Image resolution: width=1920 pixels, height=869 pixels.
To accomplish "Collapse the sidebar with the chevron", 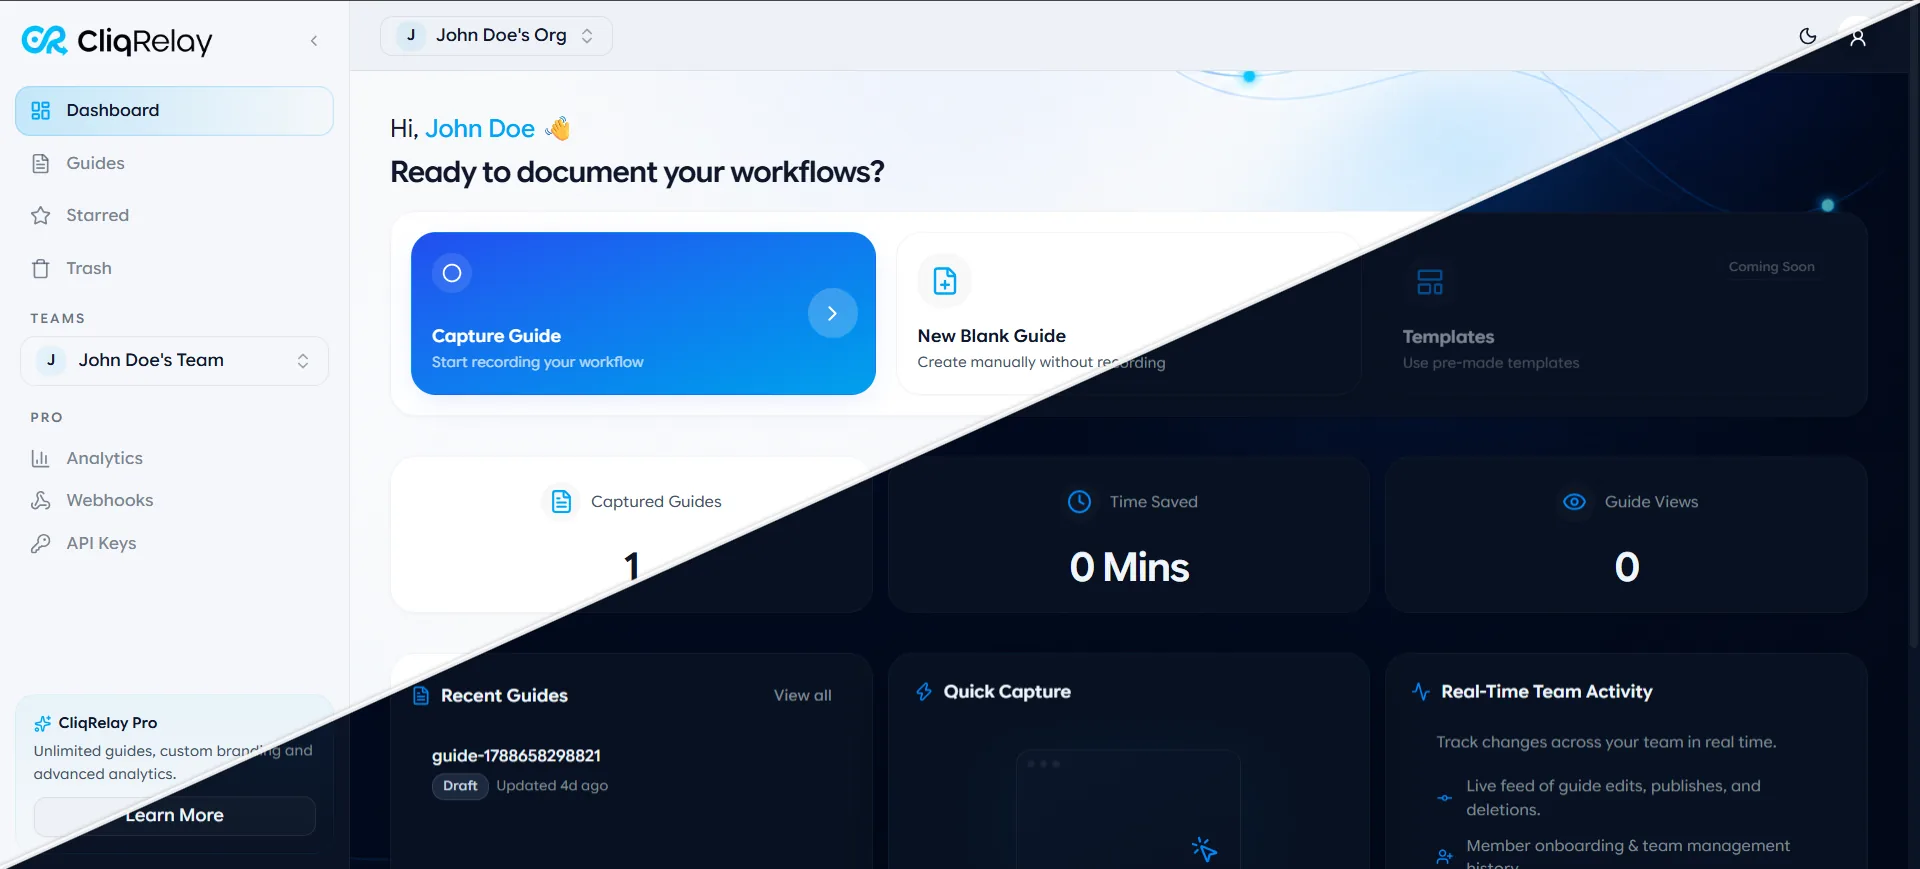I will [314, 41].
